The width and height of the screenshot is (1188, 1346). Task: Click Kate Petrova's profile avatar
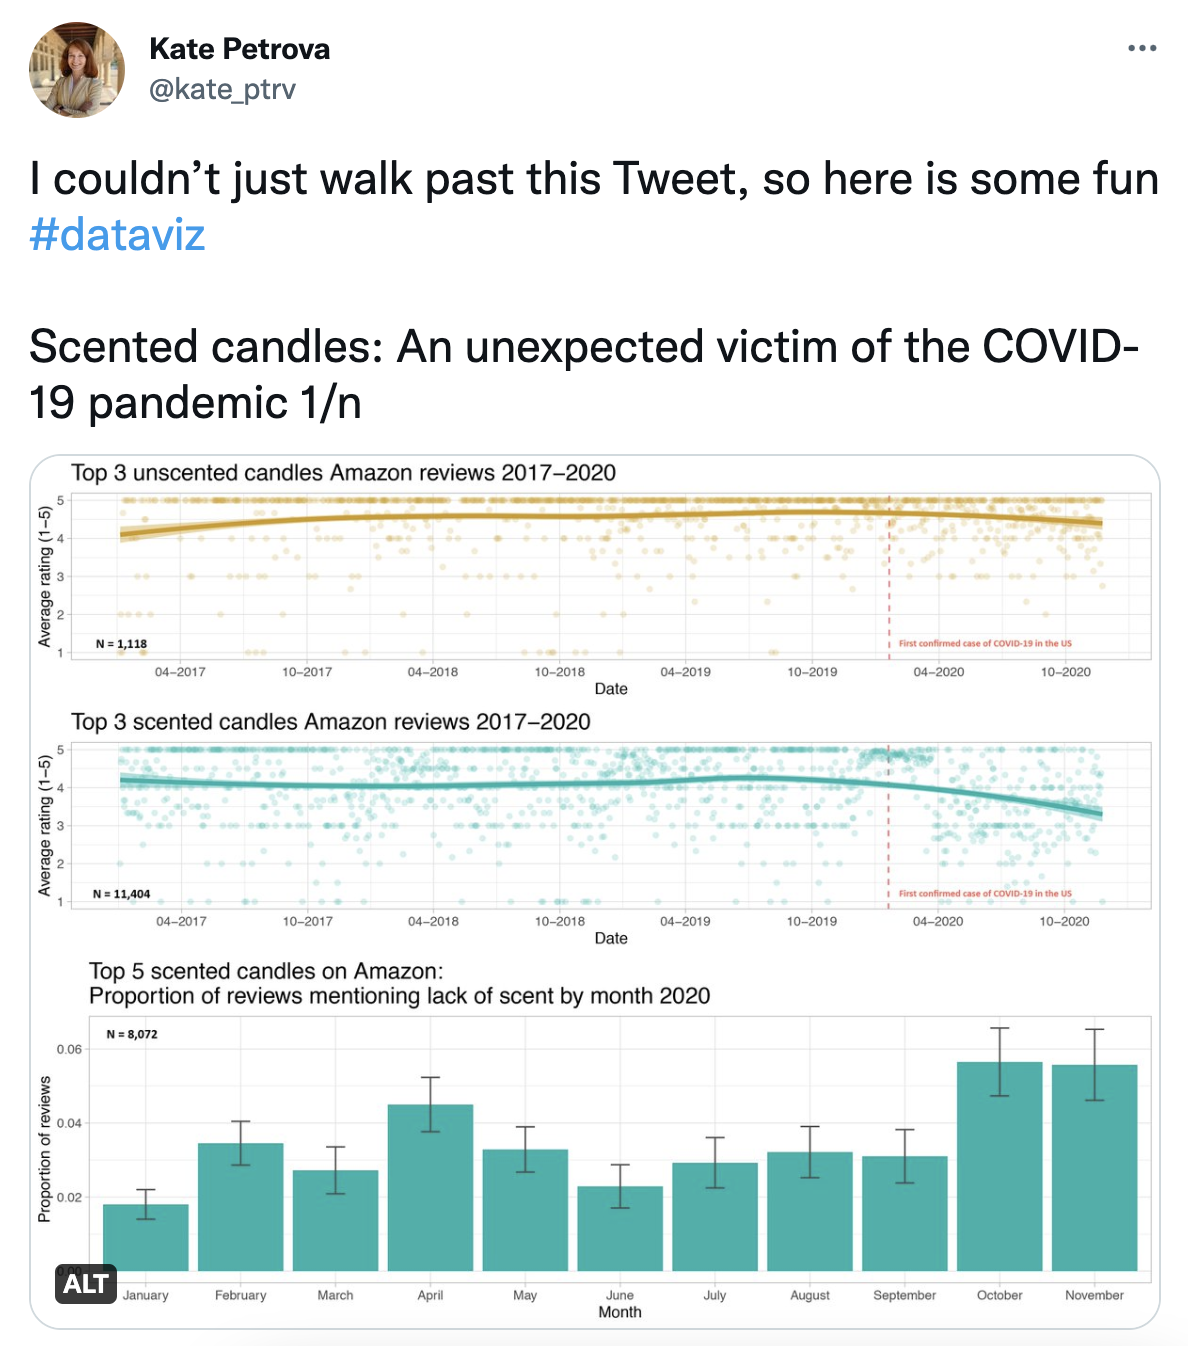click(77, 70)
